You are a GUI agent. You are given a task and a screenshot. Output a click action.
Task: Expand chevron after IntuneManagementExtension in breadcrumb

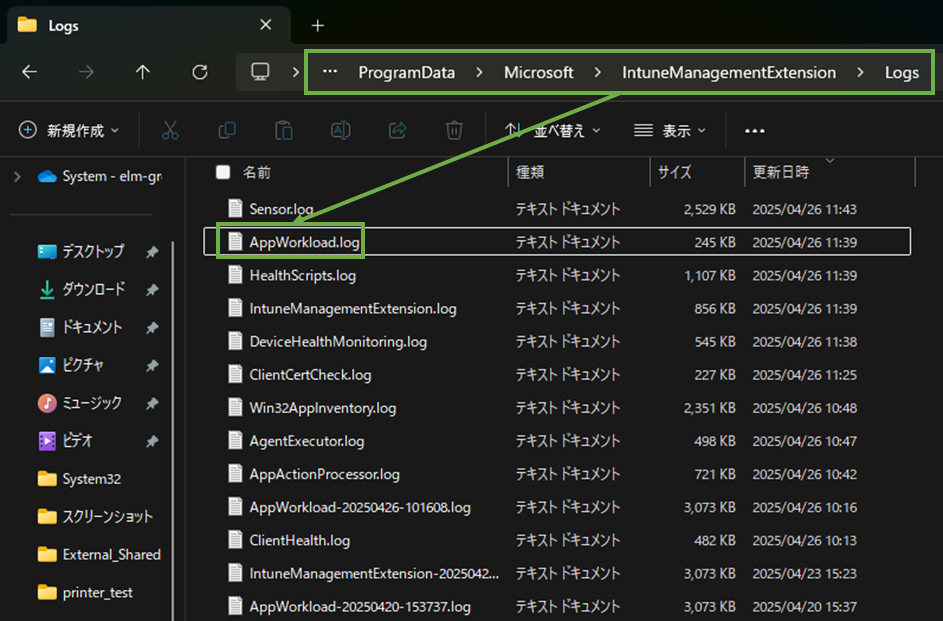pyautogui.click(x=860, y=72)
